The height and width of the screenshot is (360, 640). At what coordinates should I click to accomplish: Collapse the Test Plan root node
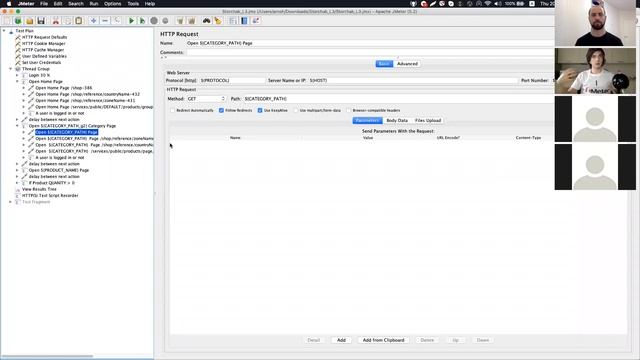4,31
